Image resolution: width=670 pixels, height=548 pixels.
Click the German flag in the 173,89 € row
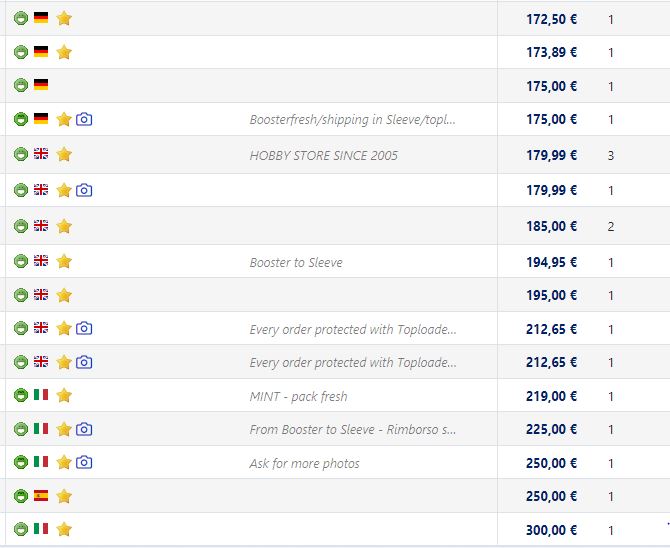[x=41, y=51]
